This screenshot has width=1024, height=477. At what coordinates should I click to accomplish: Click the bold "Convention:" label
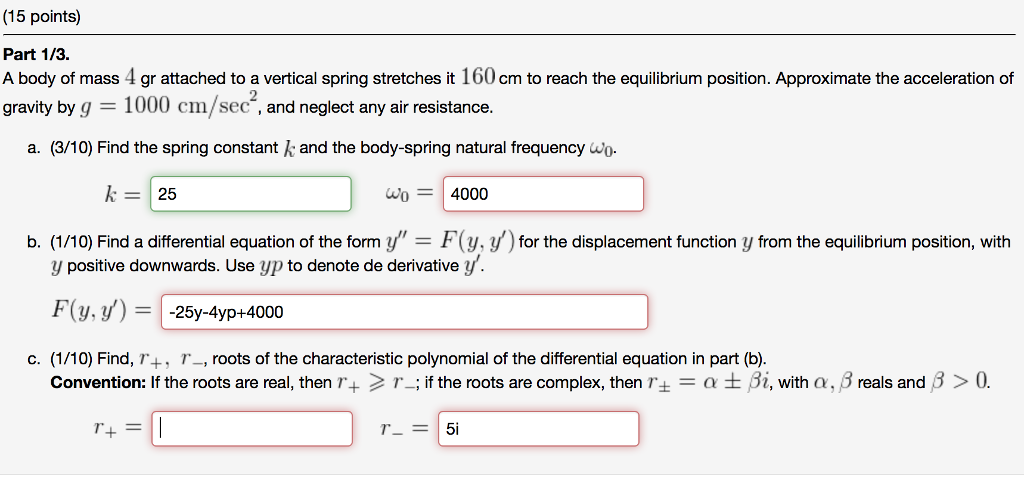[98, 383]
